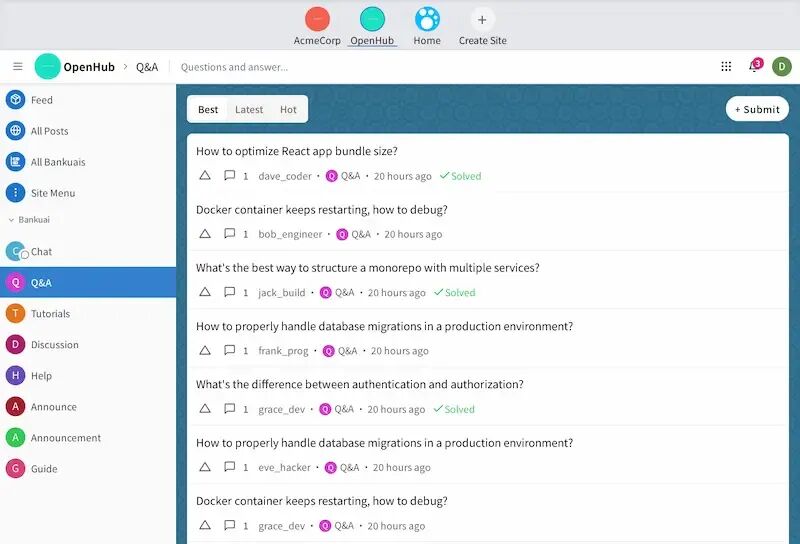This screenshot has height=544, width=800.
Task: Open the Announcement bankuai
Action: [x=88, y=437]
